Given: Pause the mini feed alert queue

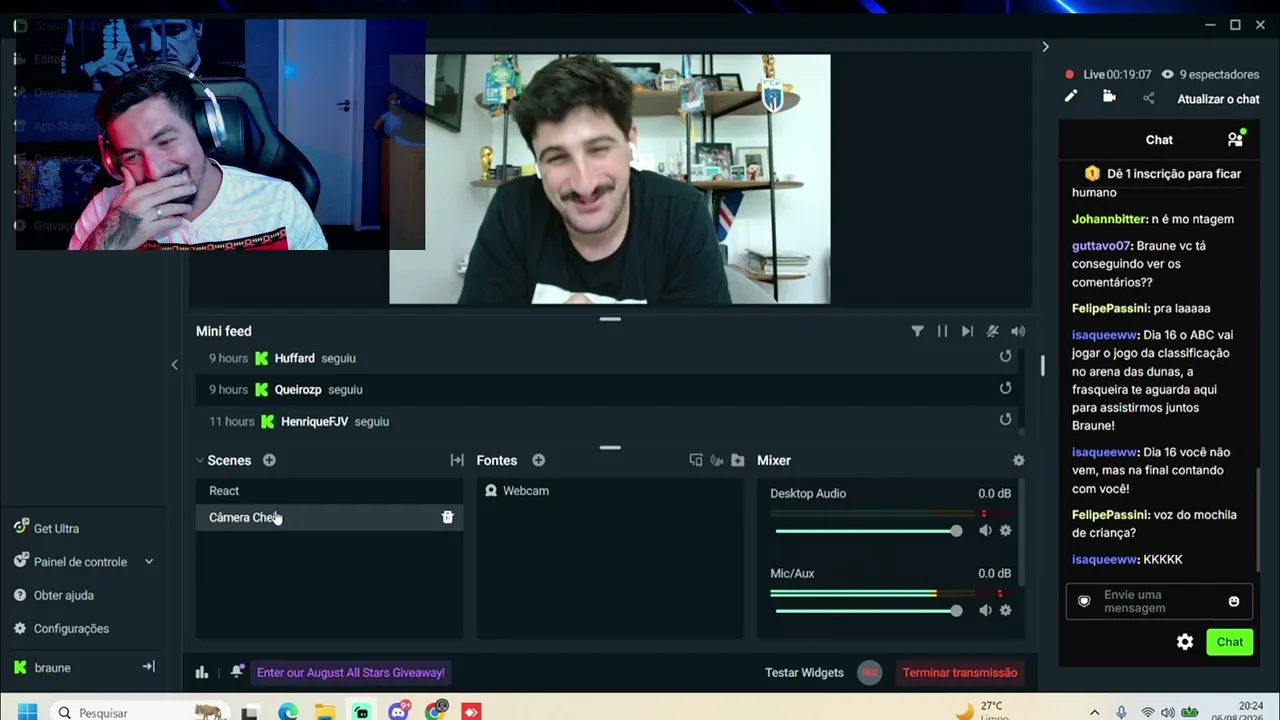Looking at the screenshot, I should click(942, 331).
